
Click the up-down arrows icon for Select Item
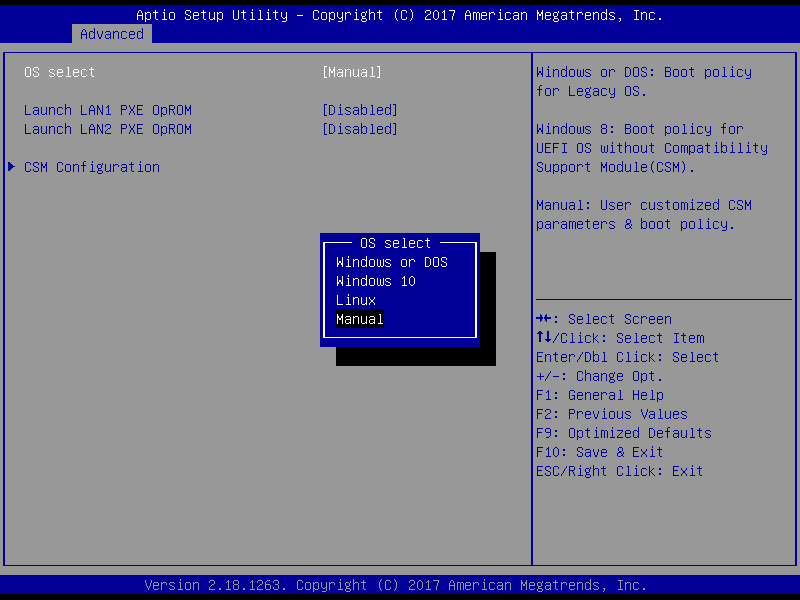(543, 338)
